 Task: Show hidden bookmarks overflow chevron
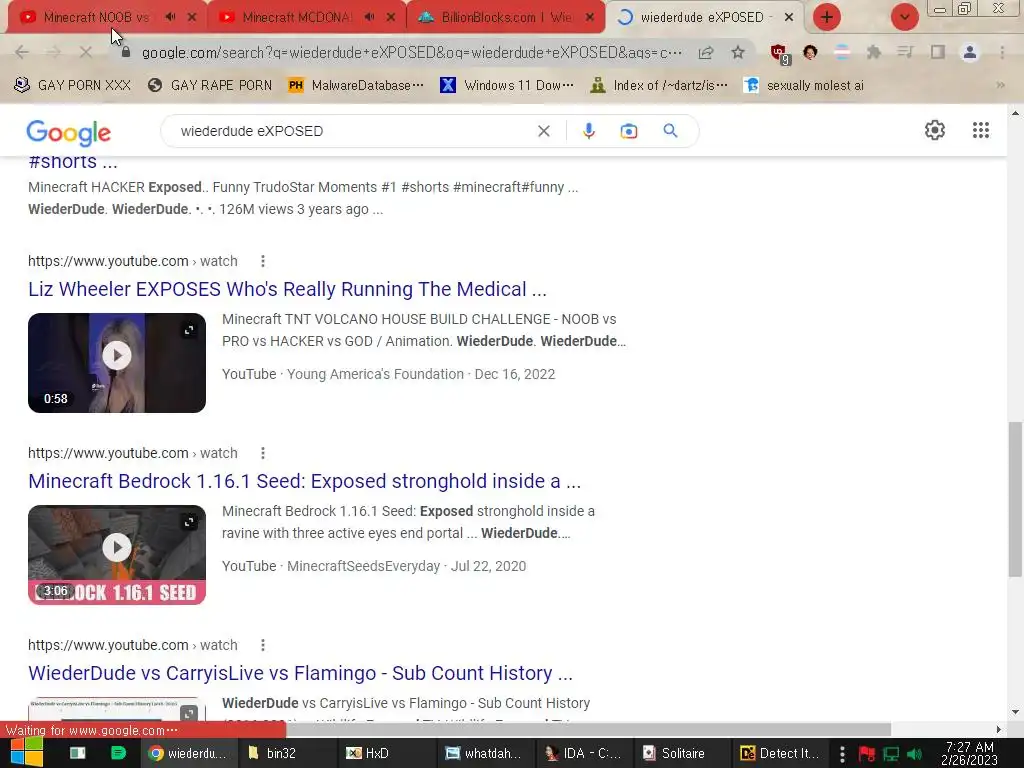[x=1000, y=86]
